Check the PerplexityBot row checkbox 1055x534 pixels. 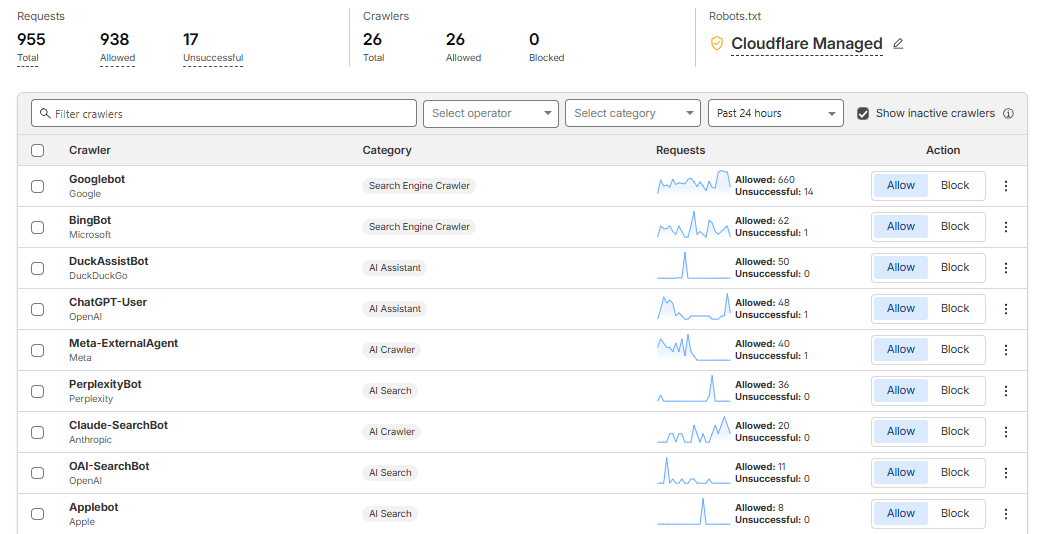[x=38, y=391]
